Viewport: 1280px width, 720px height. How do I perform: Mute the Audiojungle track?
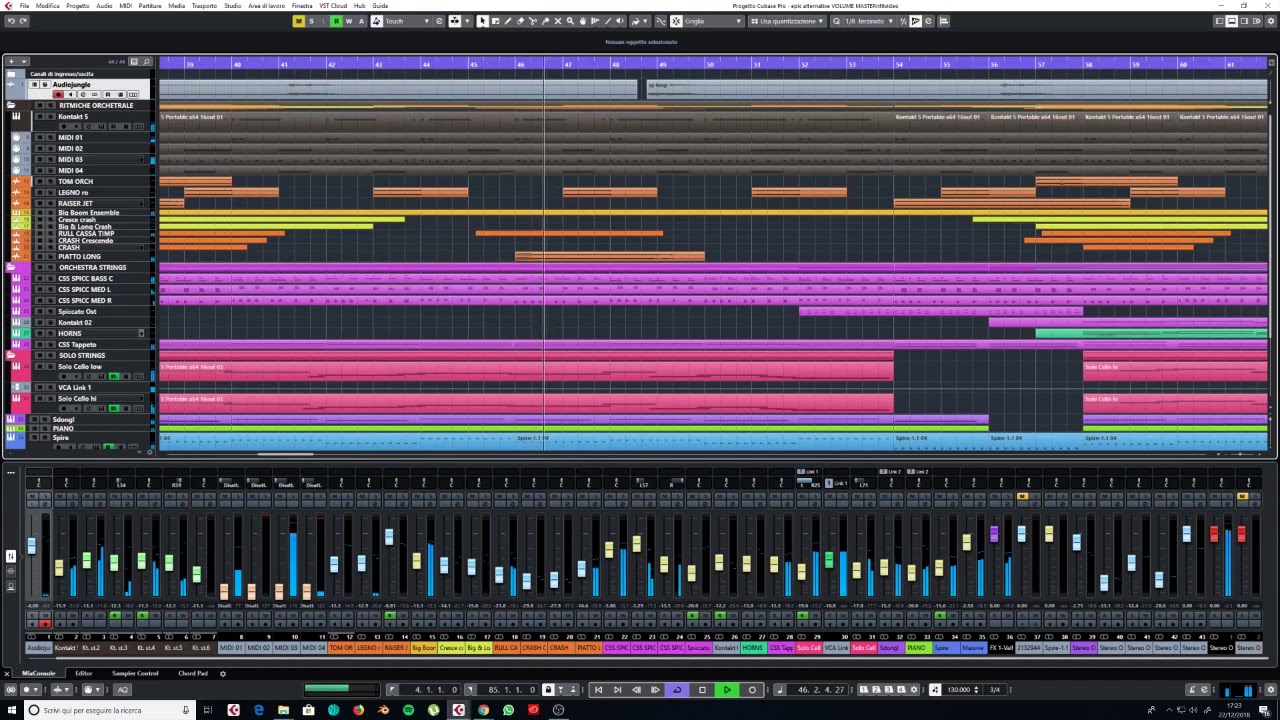34,85
